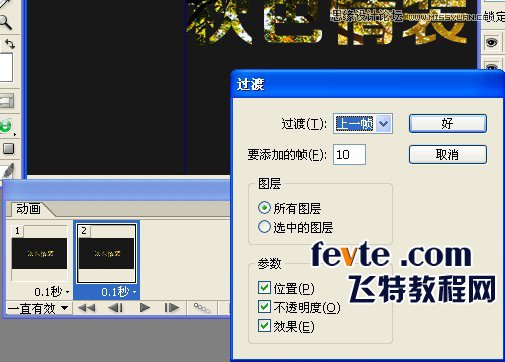Select the Zoom magnifier tool

[6, 22]
